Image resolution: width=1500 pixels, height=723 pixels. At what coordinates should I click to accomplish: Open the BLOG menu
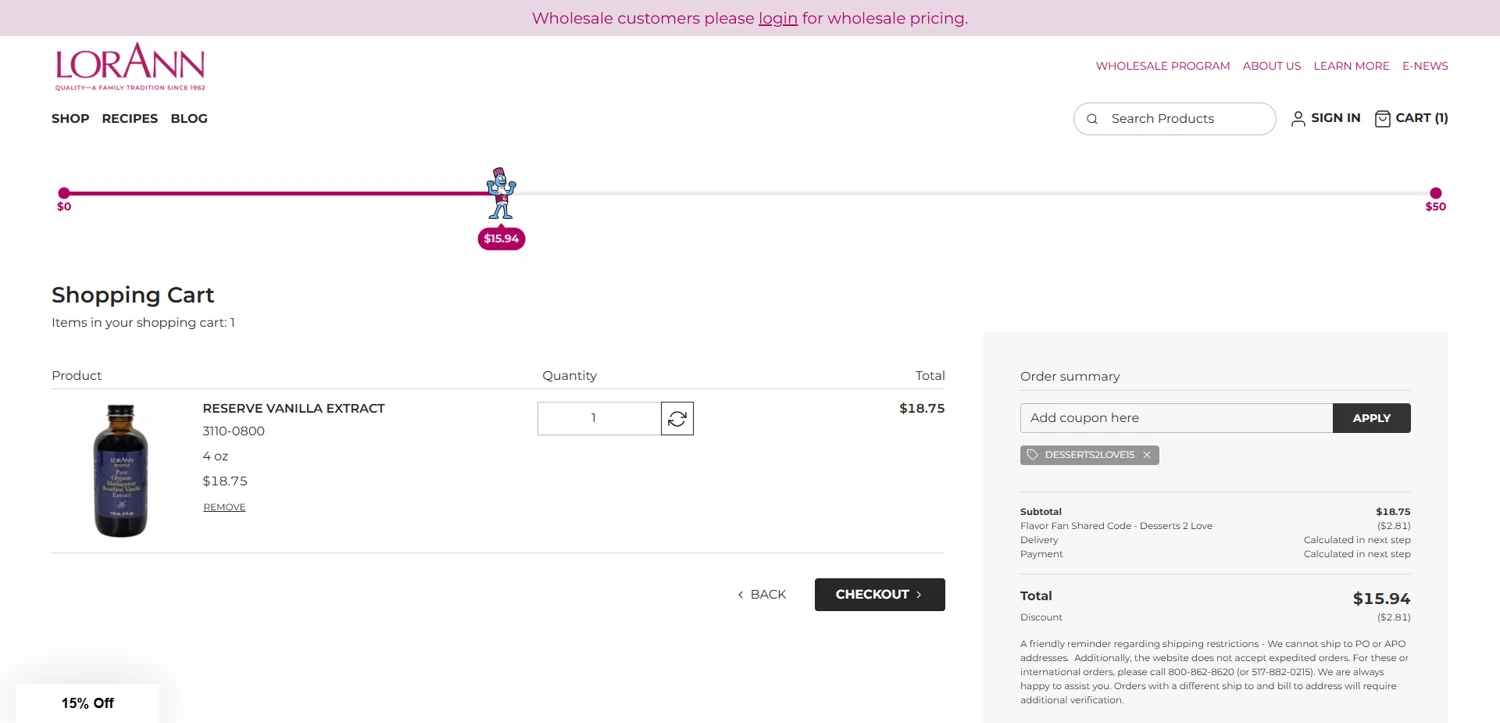(189, 119)
